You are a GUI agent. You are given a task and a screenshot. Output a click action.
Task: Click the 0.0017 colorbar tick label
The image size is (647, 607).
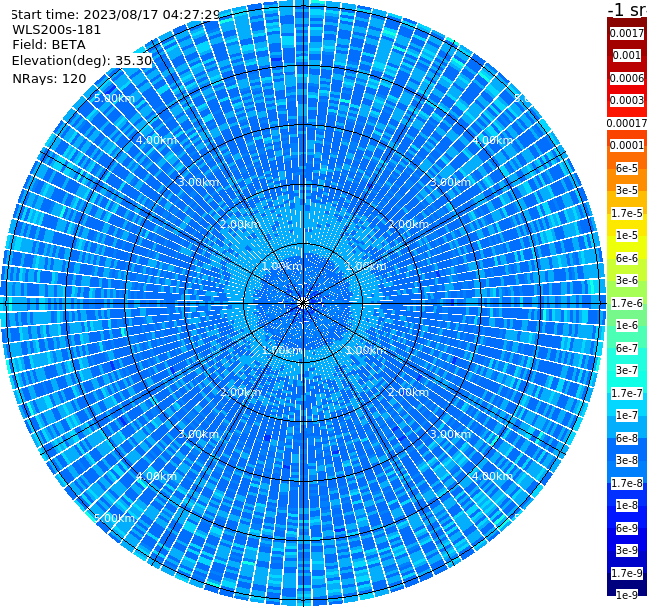tap(627, 33)
